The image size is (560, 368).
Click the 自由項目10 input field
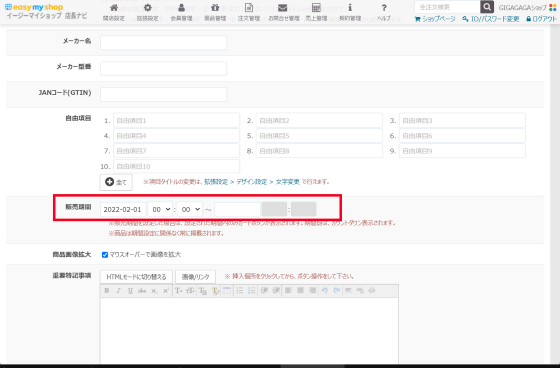[x=176, y=166]
